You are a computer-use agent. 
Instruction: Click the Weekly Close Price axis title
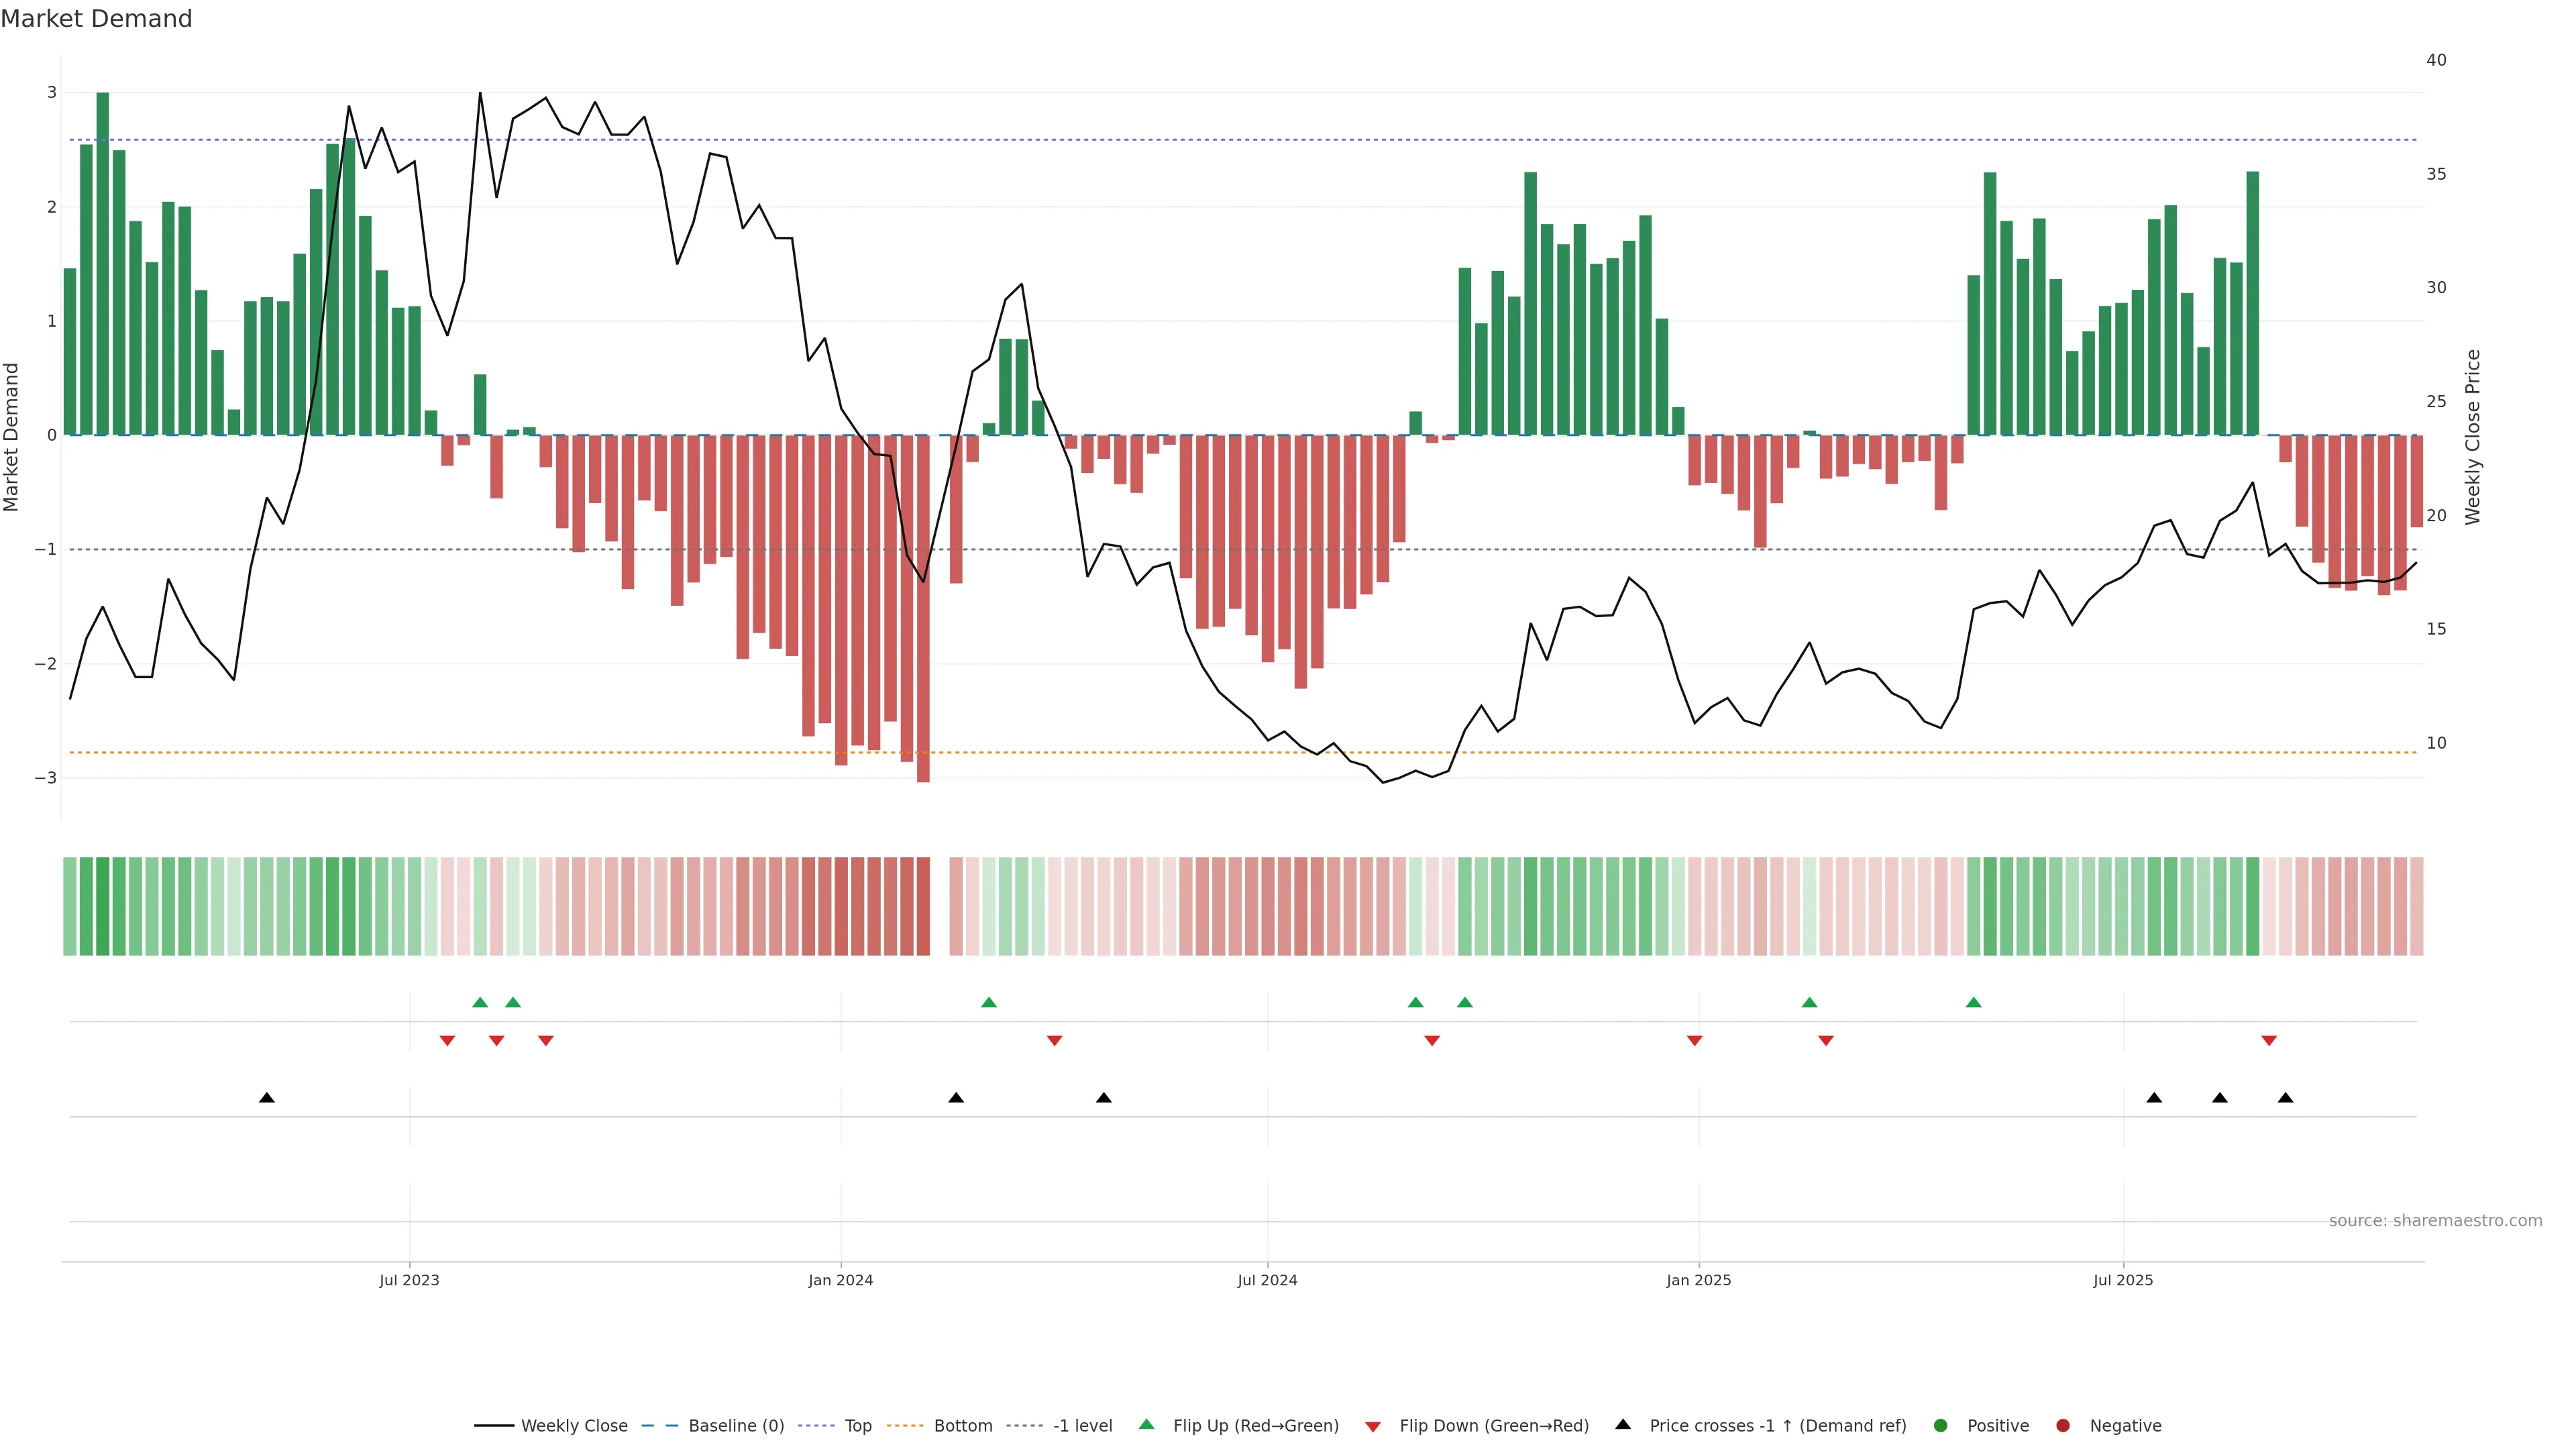2473,437
